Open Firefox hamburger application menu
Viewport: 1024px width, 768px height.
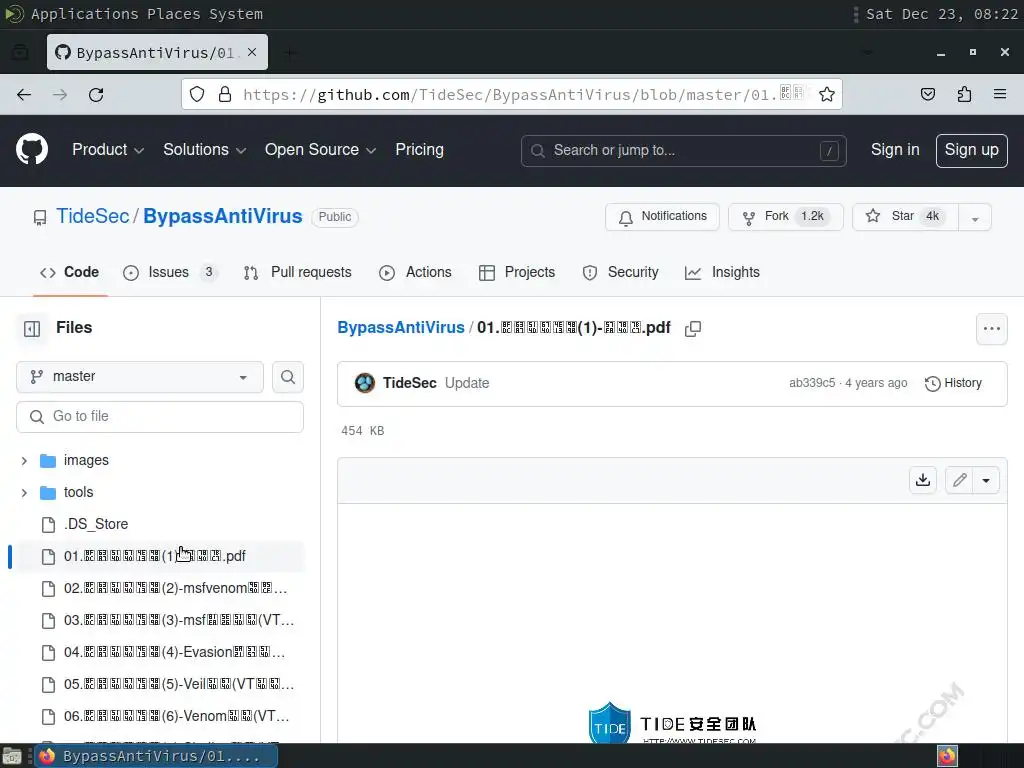coord(1000,95)
